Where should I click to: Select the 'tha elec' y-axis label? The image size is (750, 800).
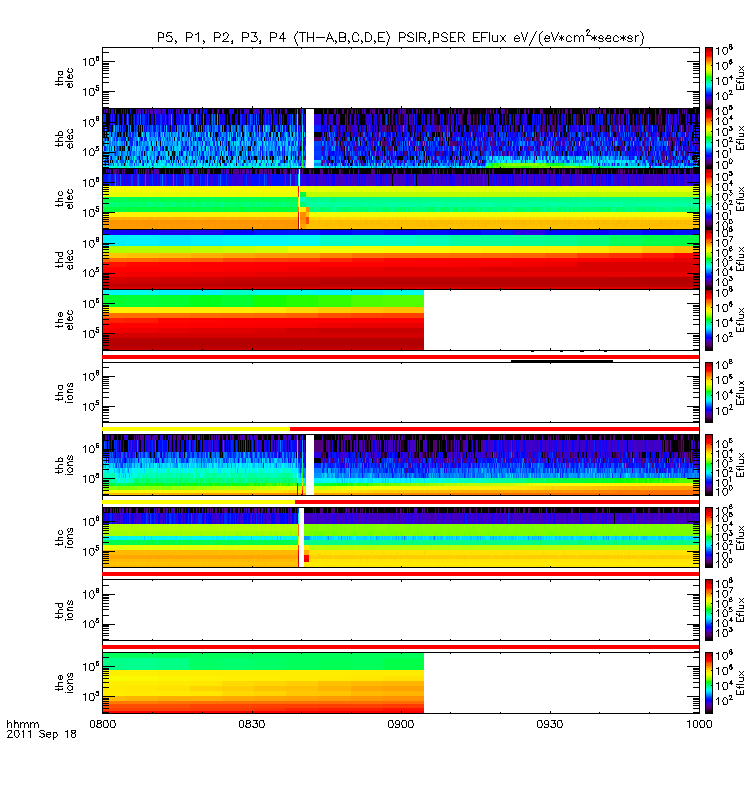pos(65,78)
